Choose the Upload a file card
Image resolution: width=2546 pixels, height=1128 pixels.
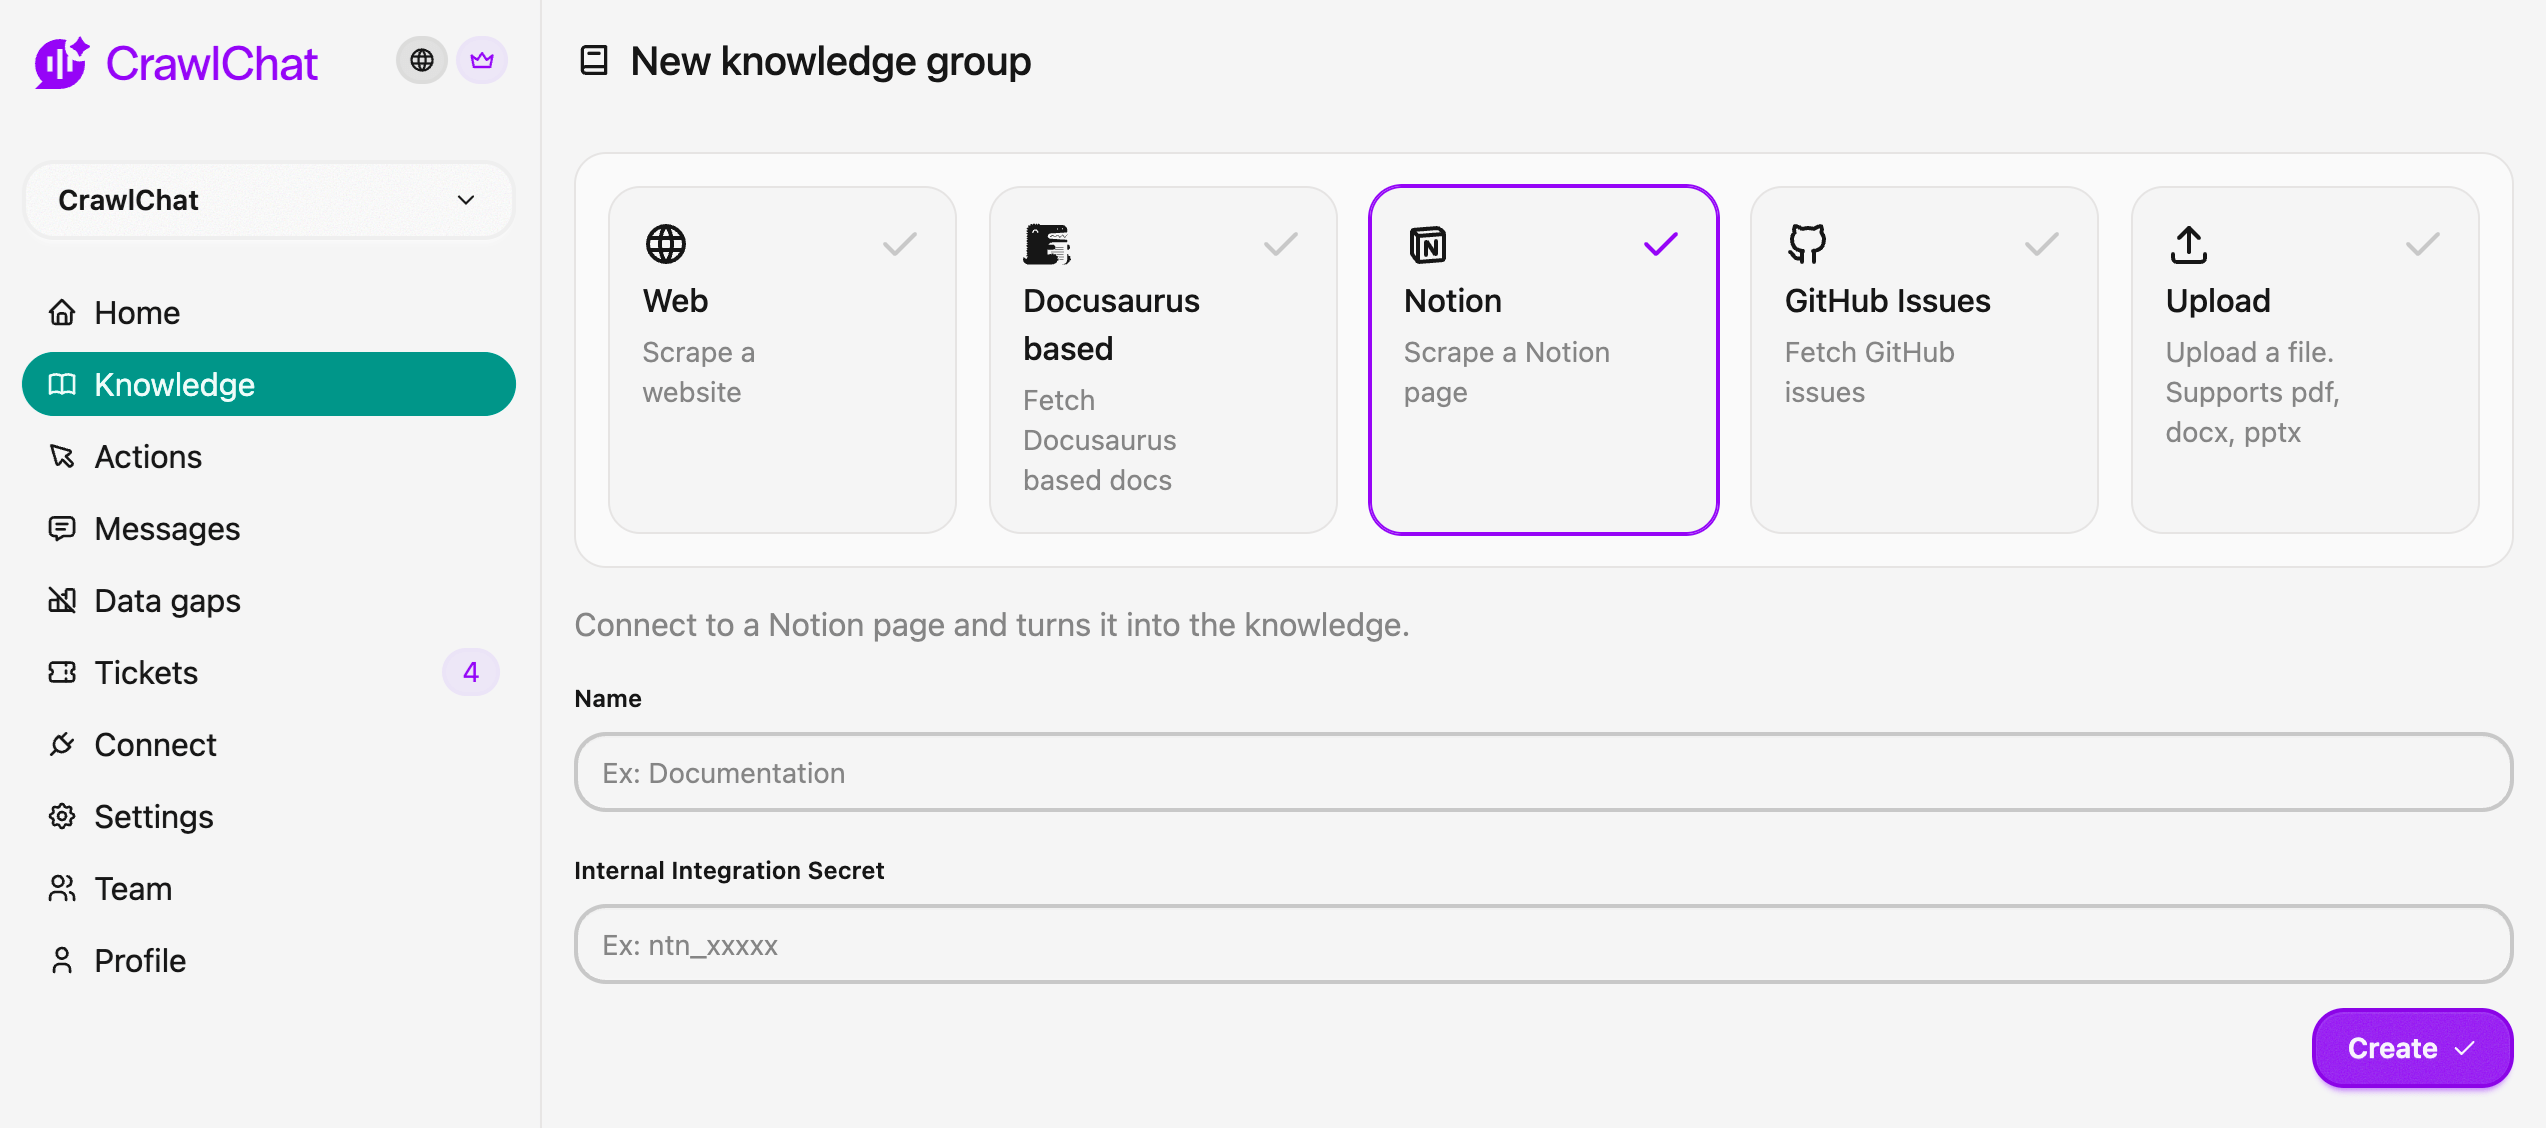click(2305, 360)
